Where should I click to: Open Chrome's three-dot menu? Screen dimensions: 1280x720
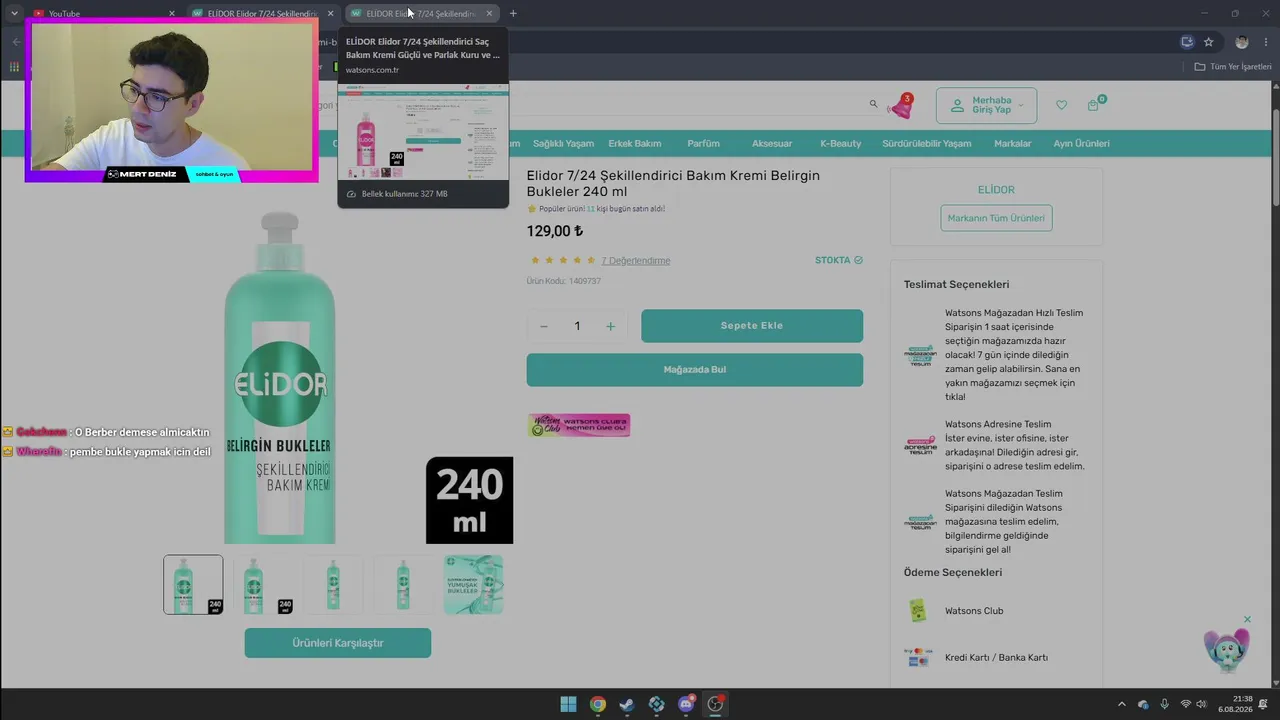pos(1266,42)
